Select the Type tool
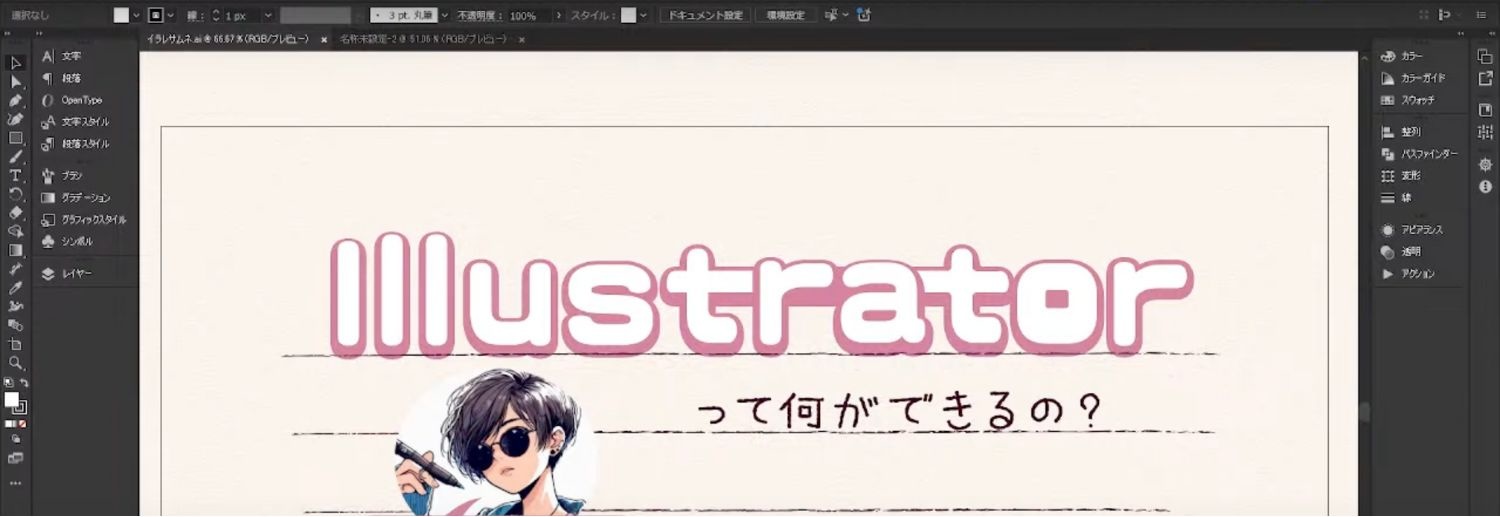This screenshot has width=1500, height=517. tap(16, 175)
